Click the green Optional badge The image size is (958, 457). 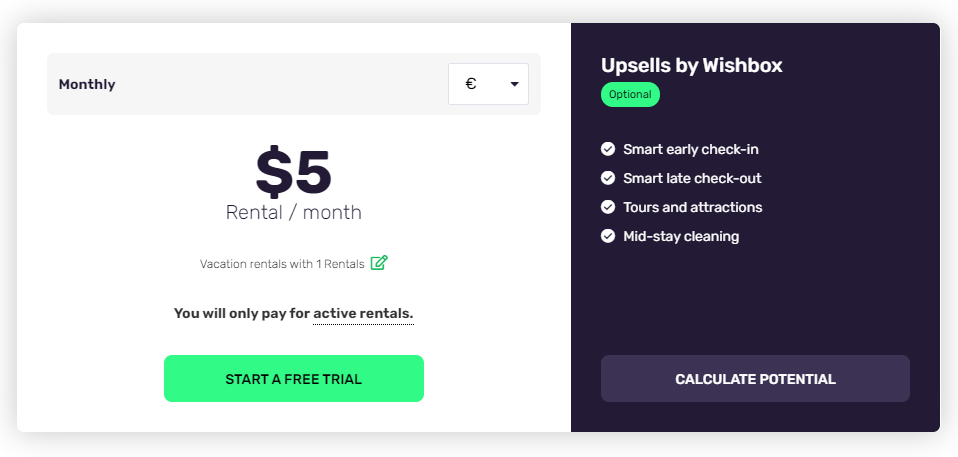(630, 95)
